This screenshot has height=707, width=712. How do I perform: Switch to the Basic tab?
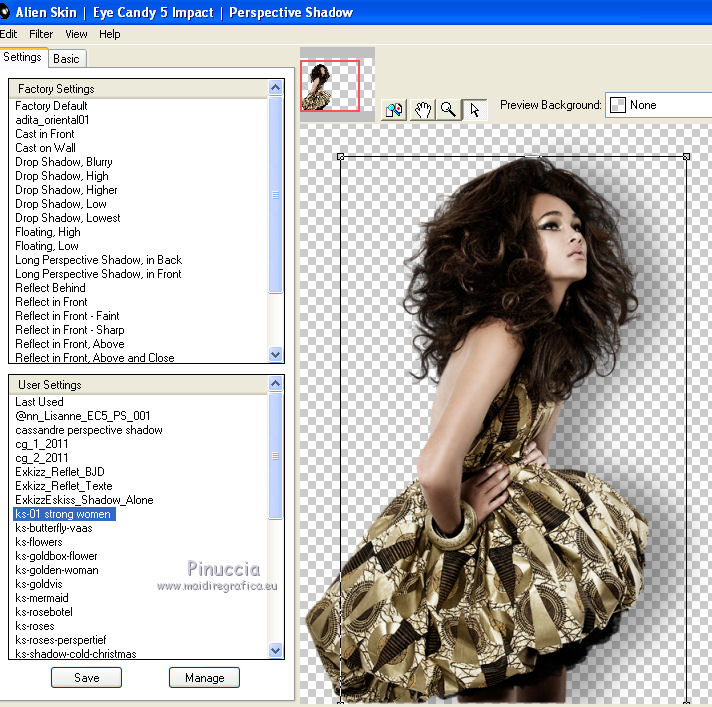67,59
